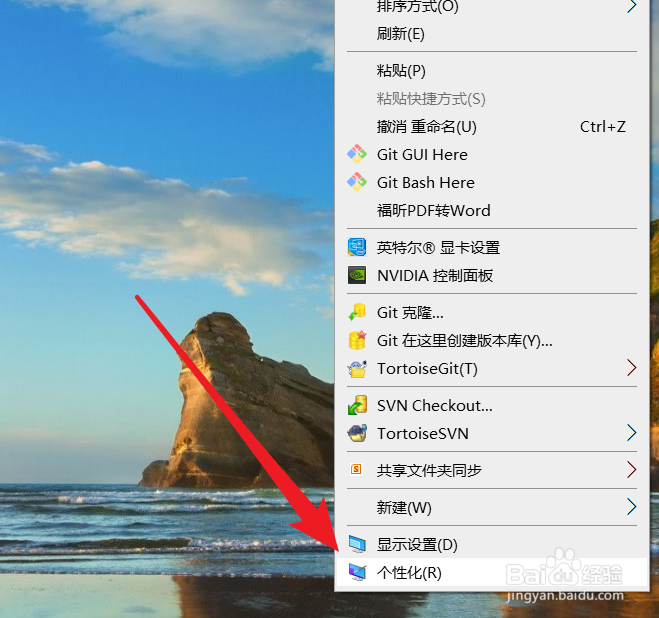The width and height of the screenshot is (659, 618).
Task: Open 共享文件夹同步 menu entry
Action: click(x=492, y=470)
